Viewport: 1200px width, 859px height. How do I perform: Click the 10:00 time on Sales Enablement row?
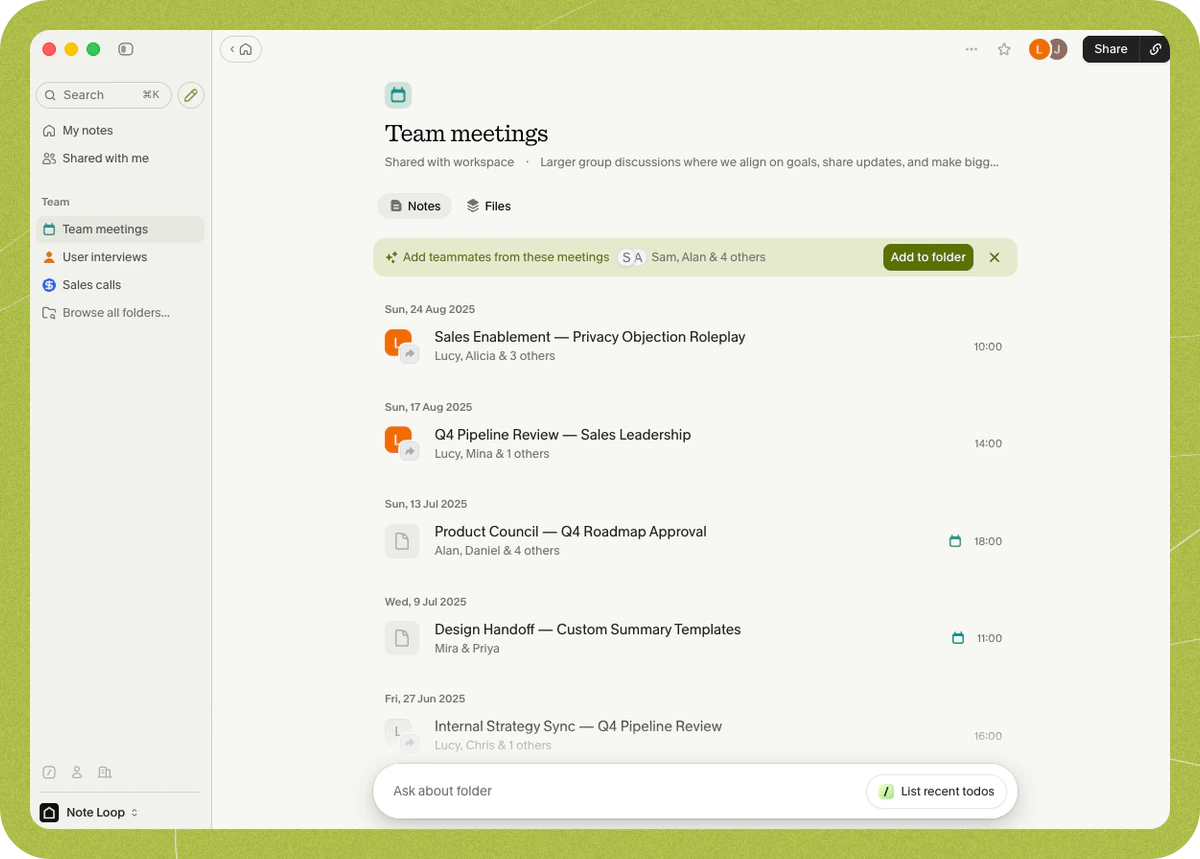(988, 346)
